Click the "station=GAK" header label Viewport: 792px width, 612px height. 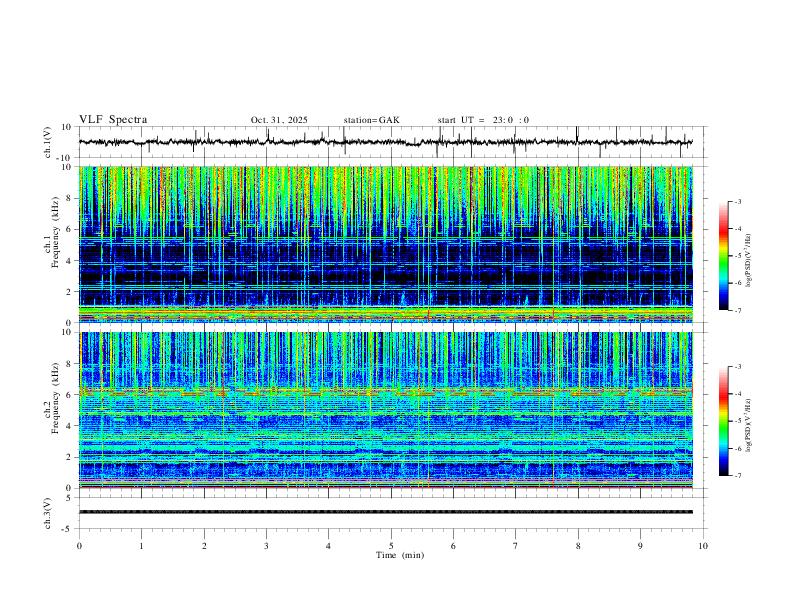371,120
